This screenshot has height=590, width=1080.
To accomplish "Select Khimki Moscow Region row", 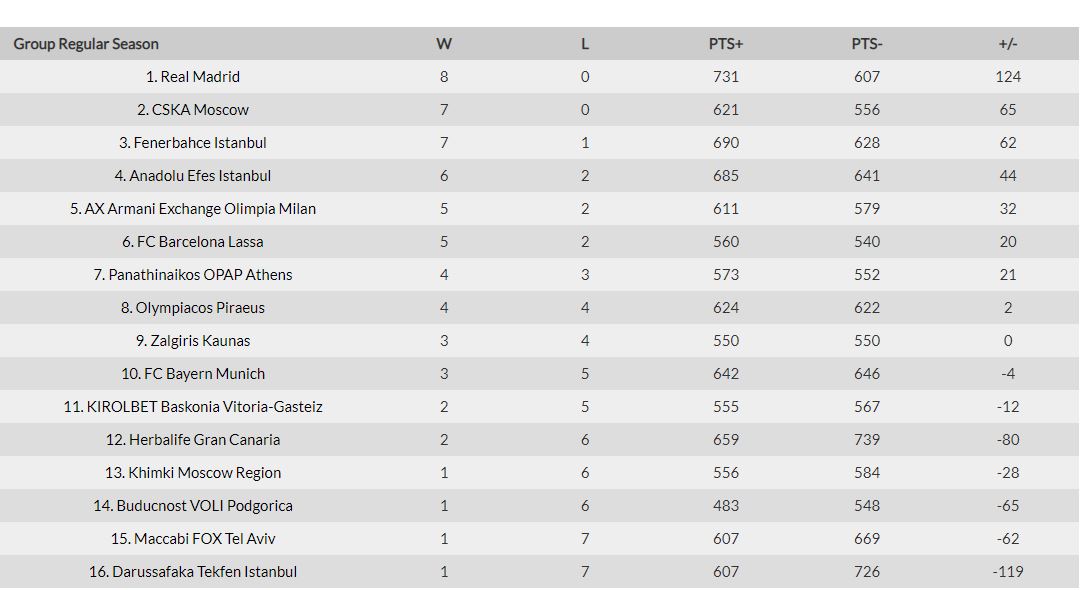I will (200, 473).
